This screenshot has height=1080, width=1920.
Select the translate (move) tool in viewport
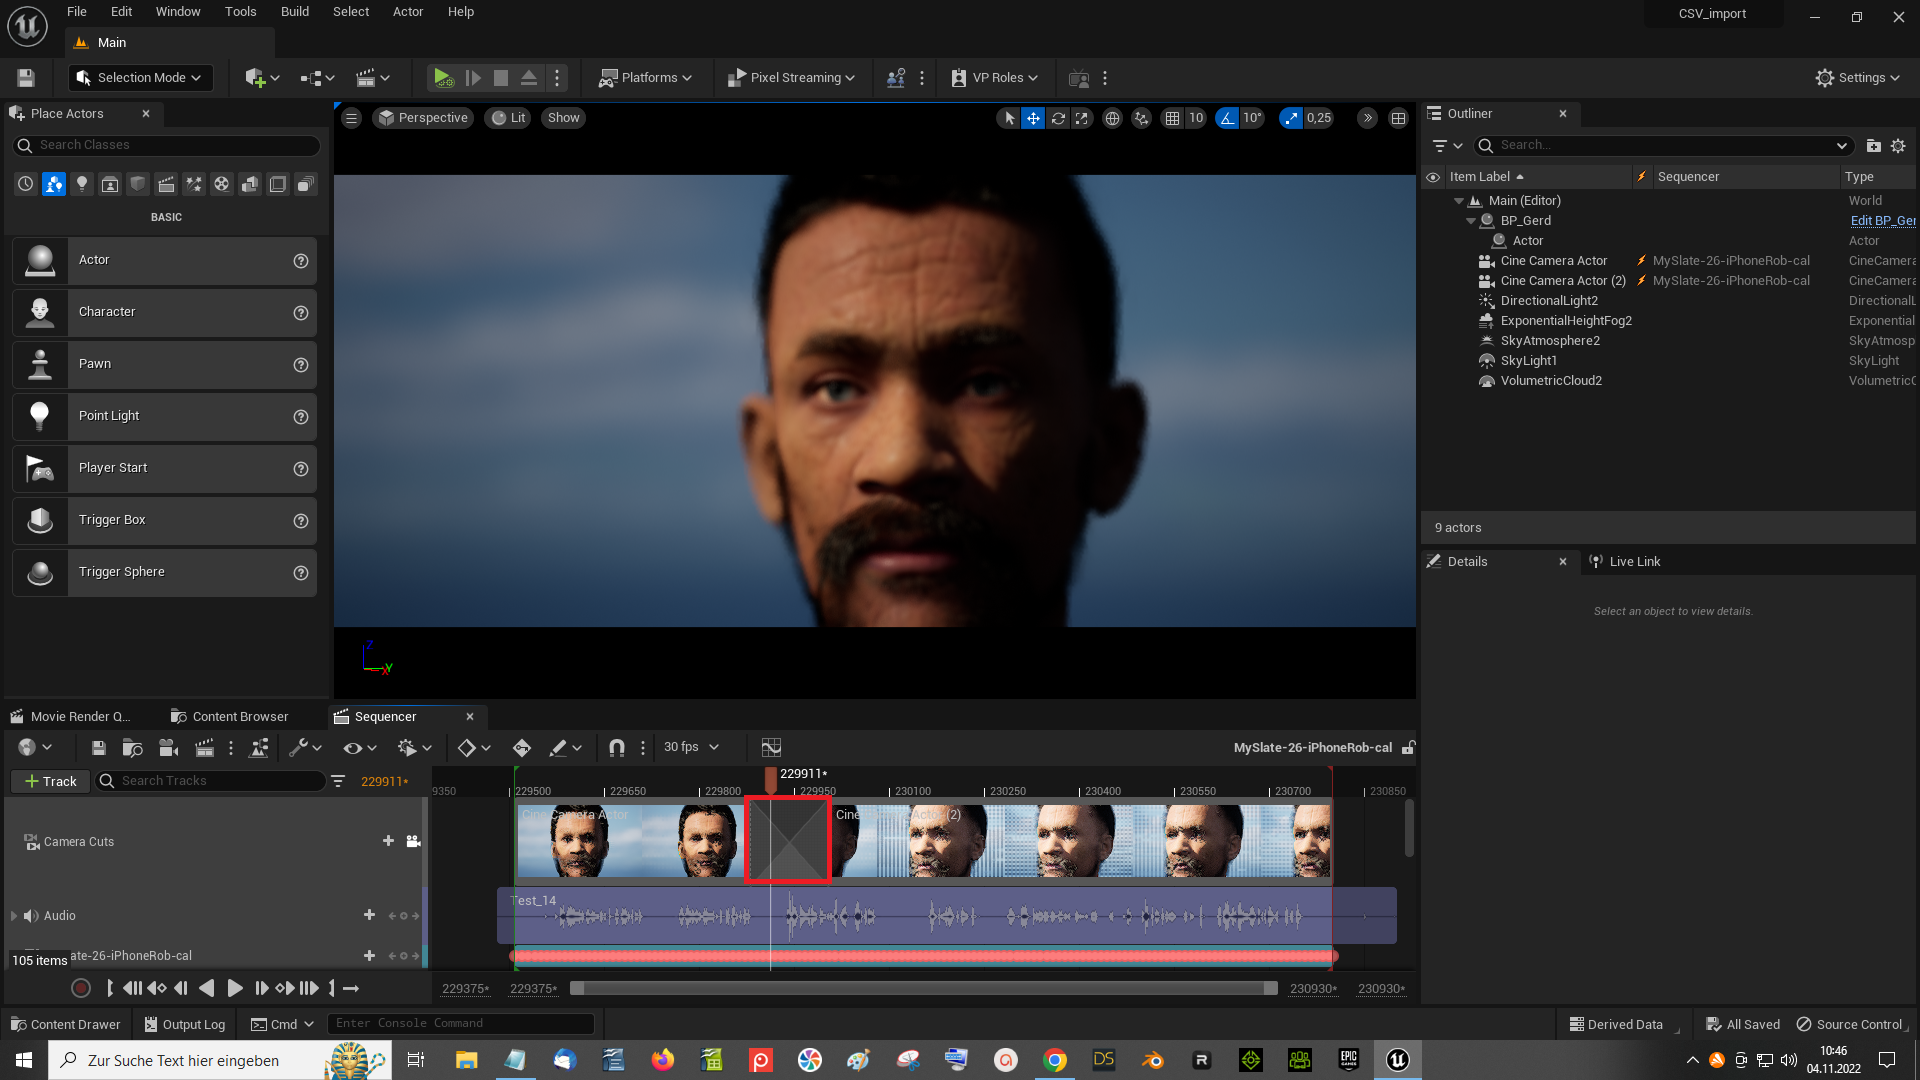point(1033,118)
